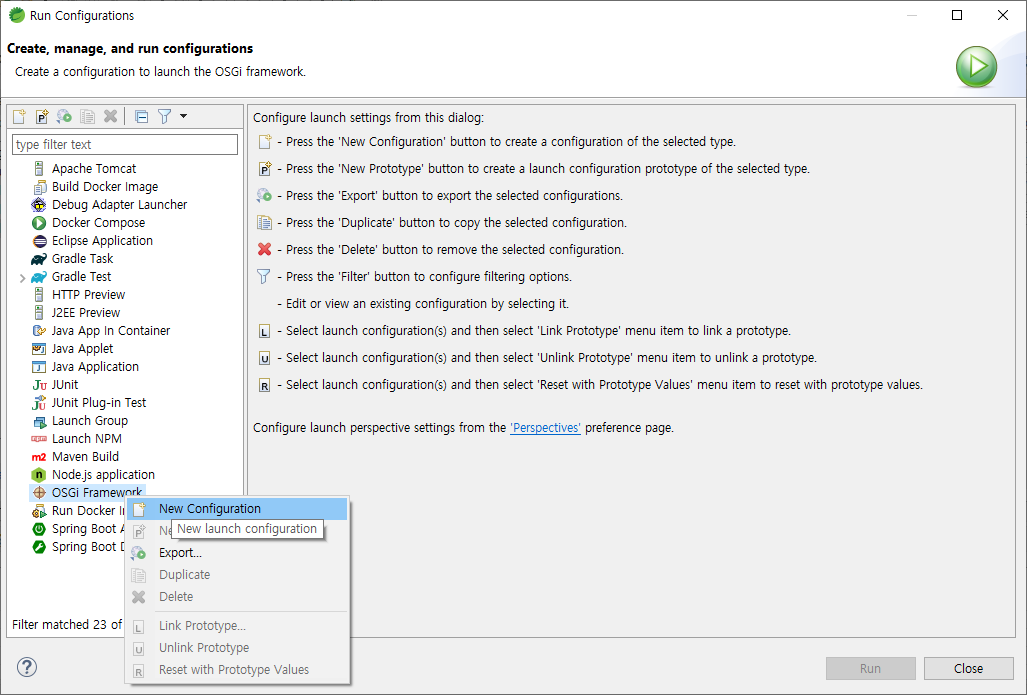
Task: Click the Maven Build label
Action: (x=85, y=457)
